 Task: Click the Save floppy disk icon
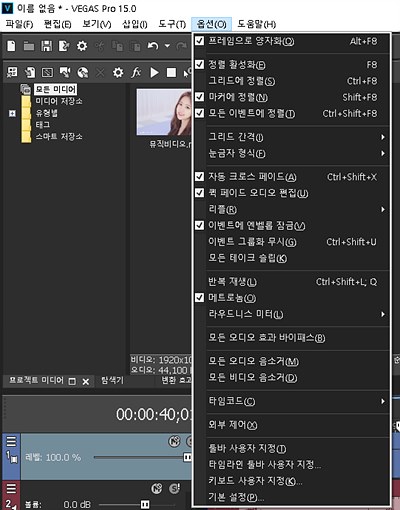46,46
